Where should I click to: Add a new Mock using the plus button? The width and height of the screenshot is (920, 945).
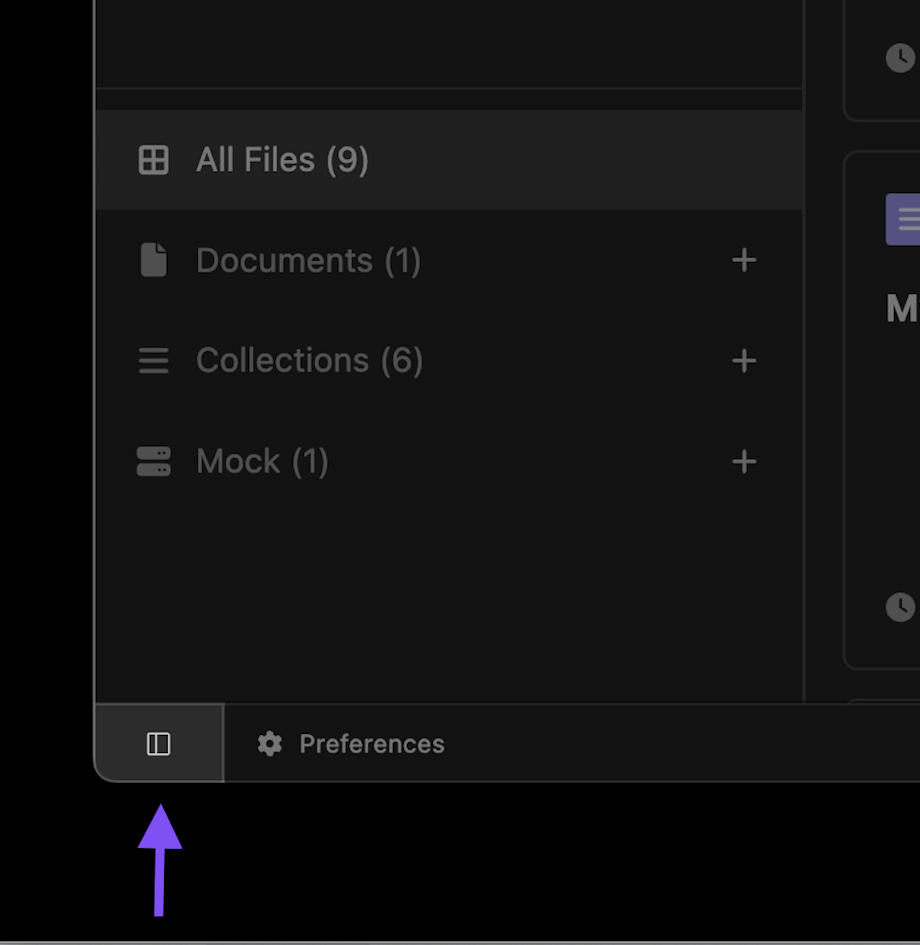[x=744, y=462]
